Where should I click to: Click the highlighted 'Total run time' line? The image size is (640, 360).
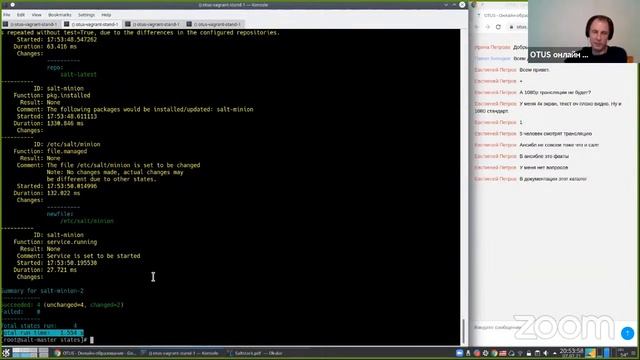[x=43, y=333]
